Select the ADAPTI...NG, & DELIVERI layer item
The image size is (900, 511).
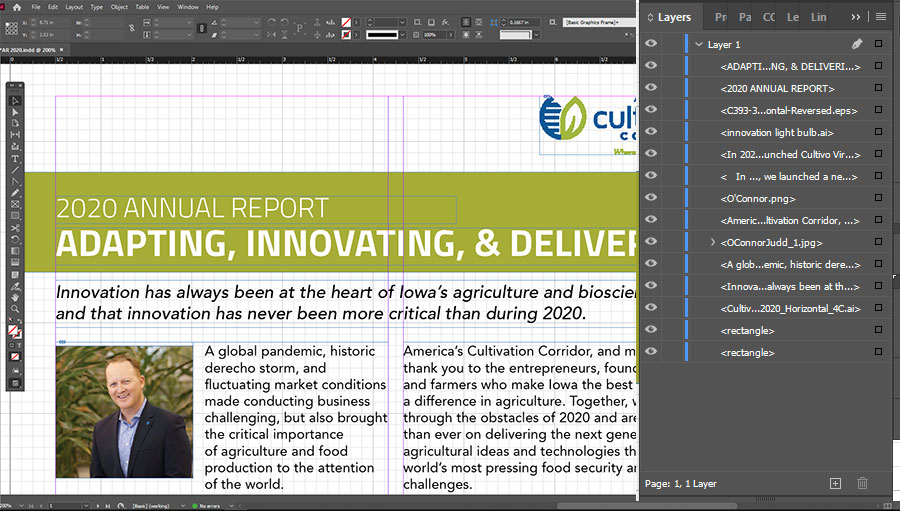pyautogui.click(x=789, y=66)
